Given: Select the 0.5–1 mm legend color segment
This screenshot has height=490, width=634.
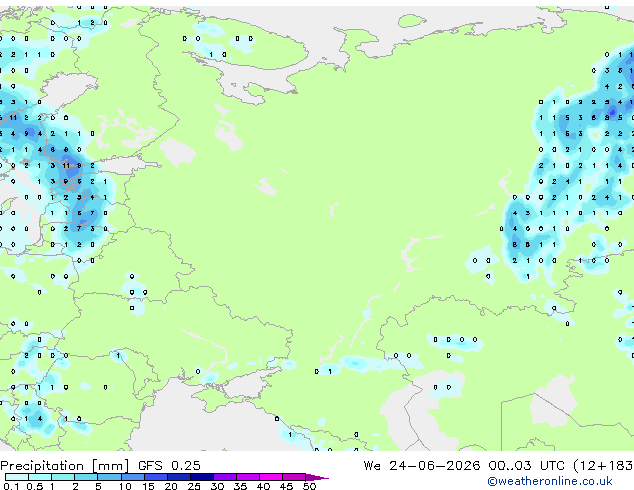Looking at the screenshot, I should coord(40,477).
